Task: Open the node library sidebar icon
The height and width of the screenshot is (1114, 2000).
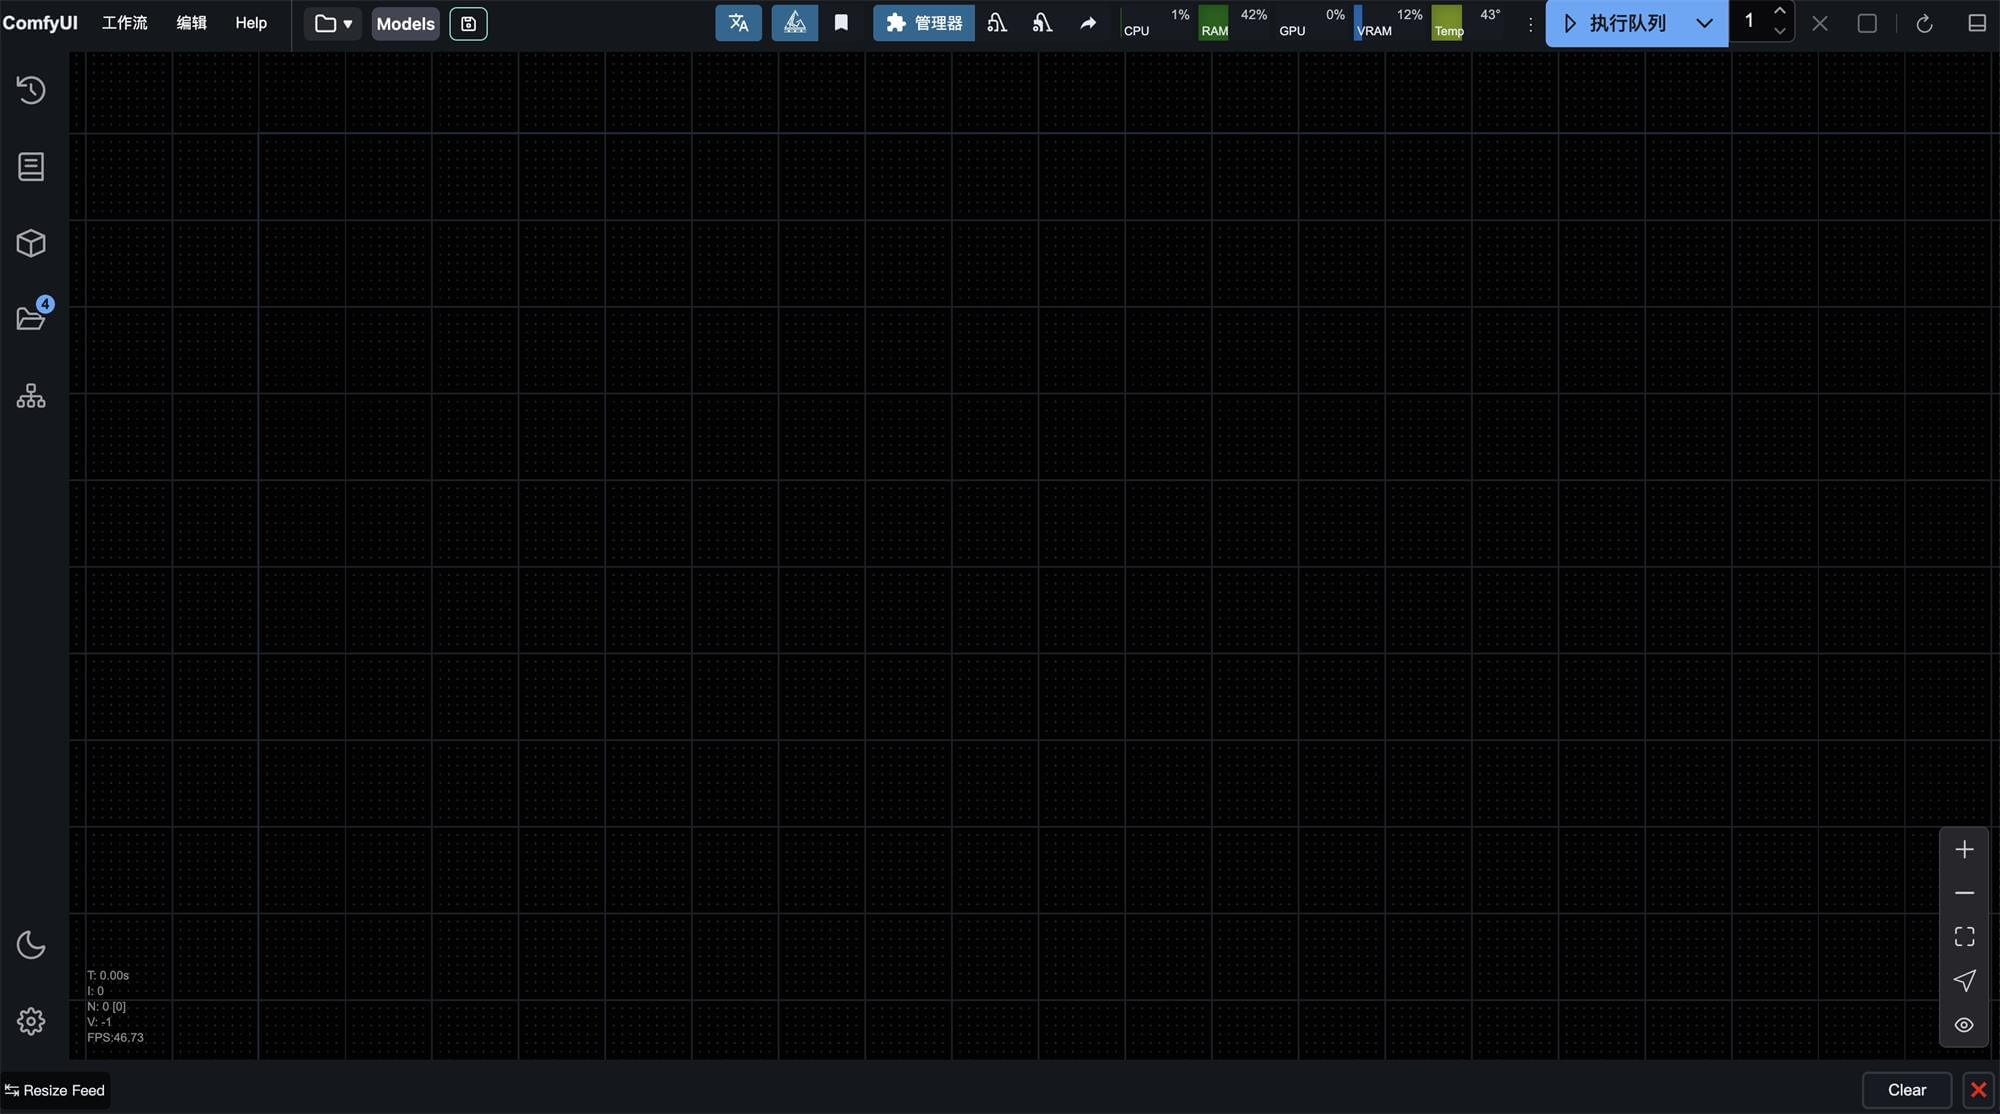Action: (x=31, y=167)
